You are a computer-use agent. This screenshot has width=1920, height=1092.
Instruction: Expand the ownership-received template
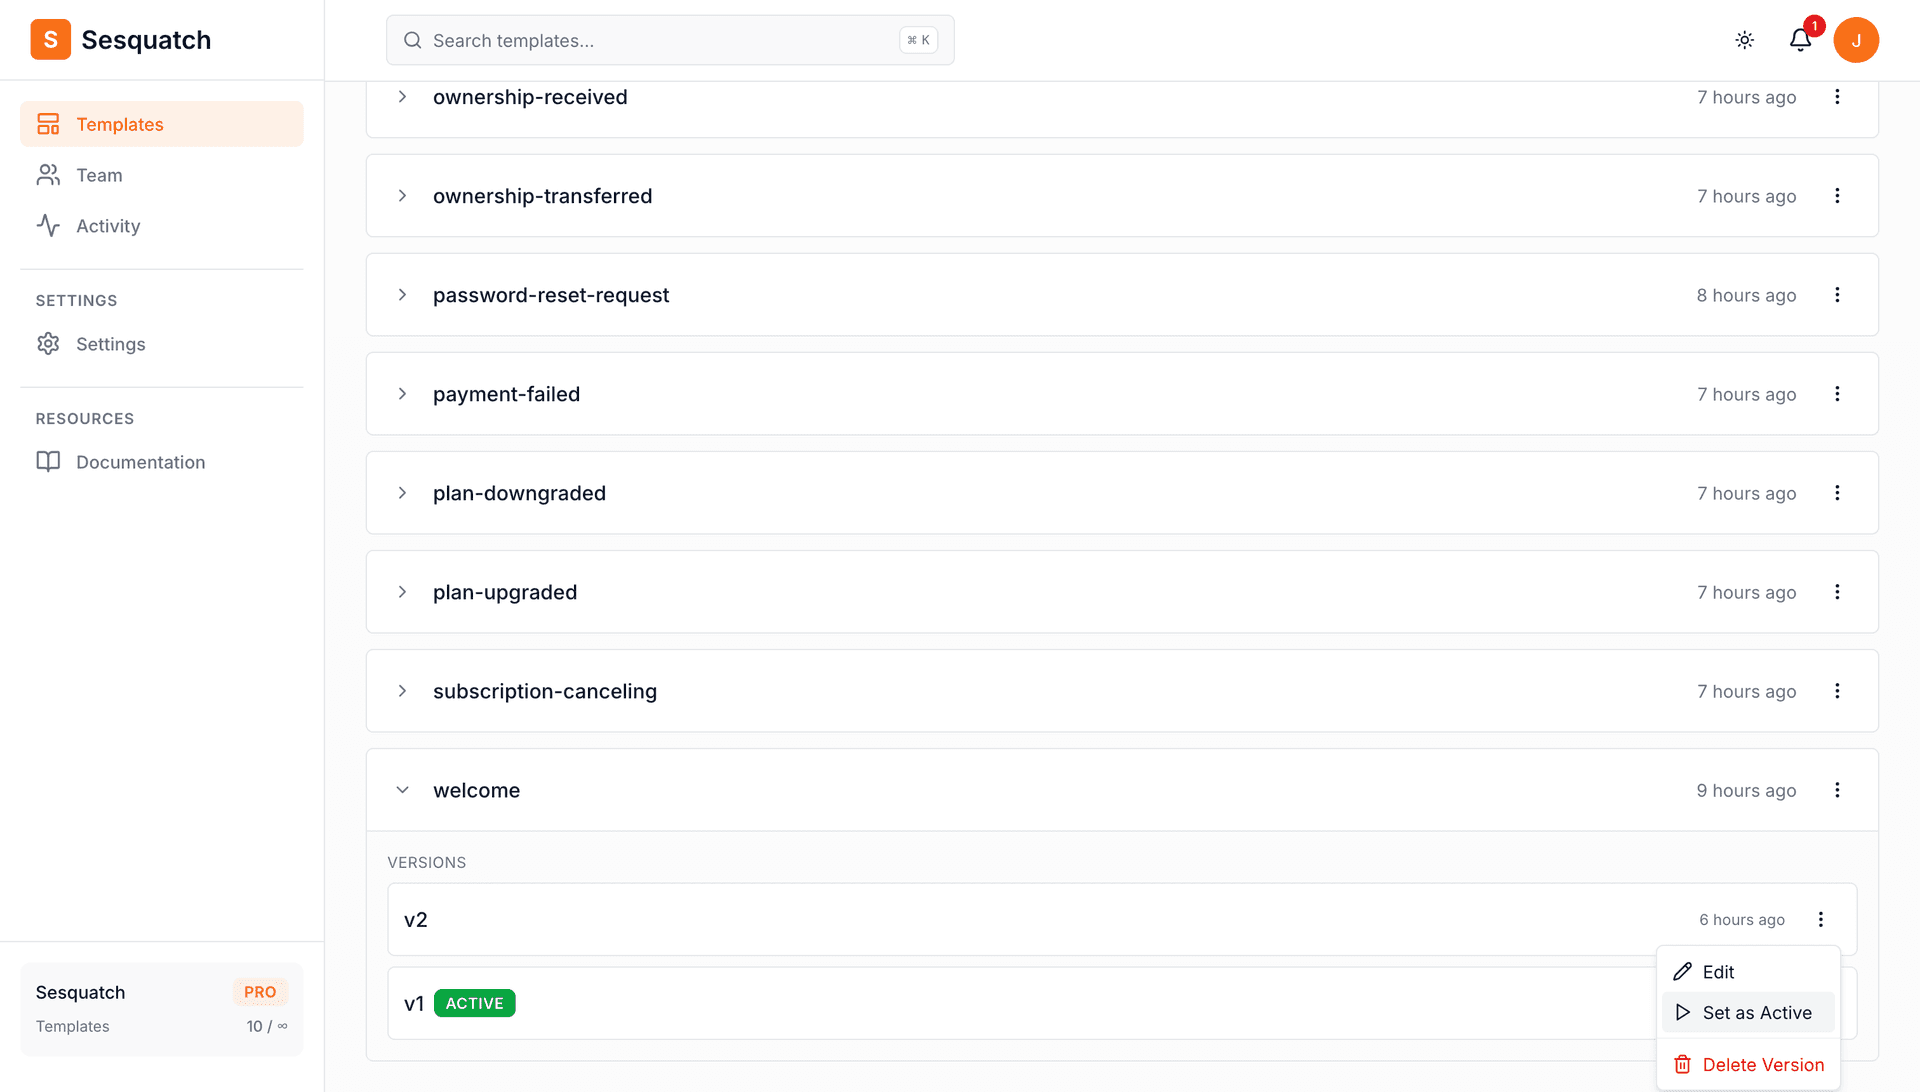[403, 97]
